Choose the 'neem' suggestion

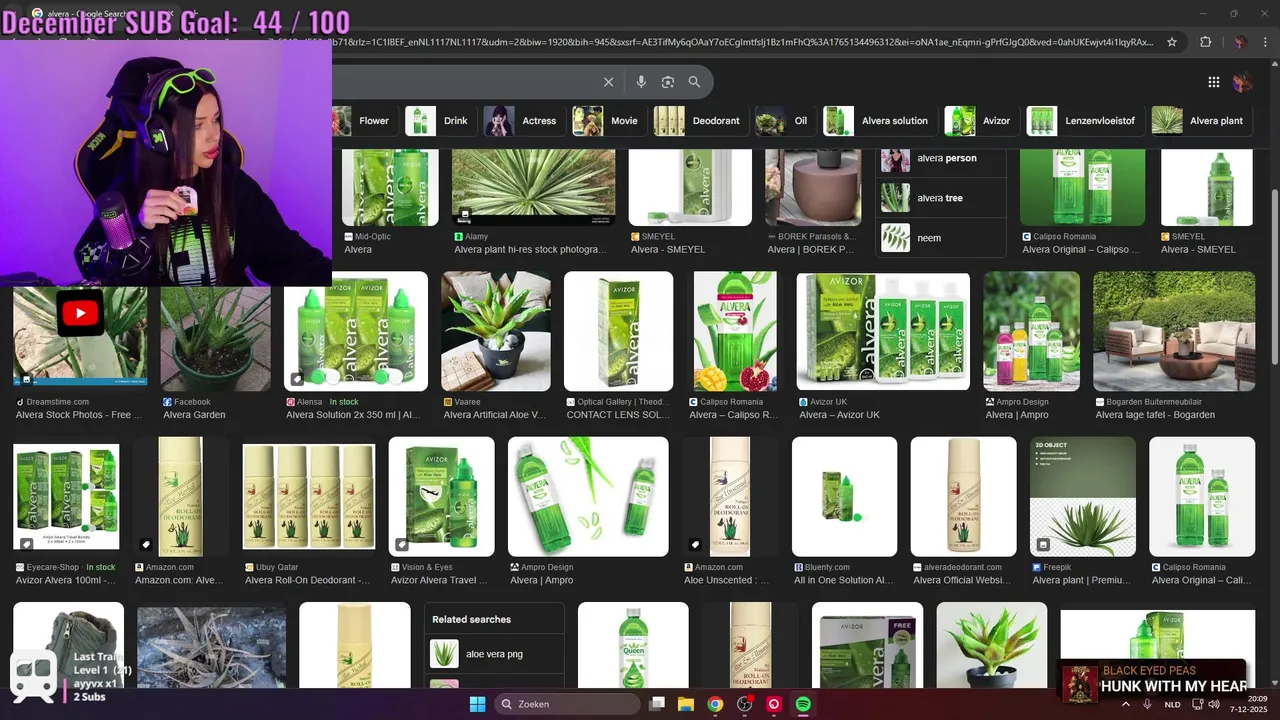pyautogui.click(x=941, y=238)
